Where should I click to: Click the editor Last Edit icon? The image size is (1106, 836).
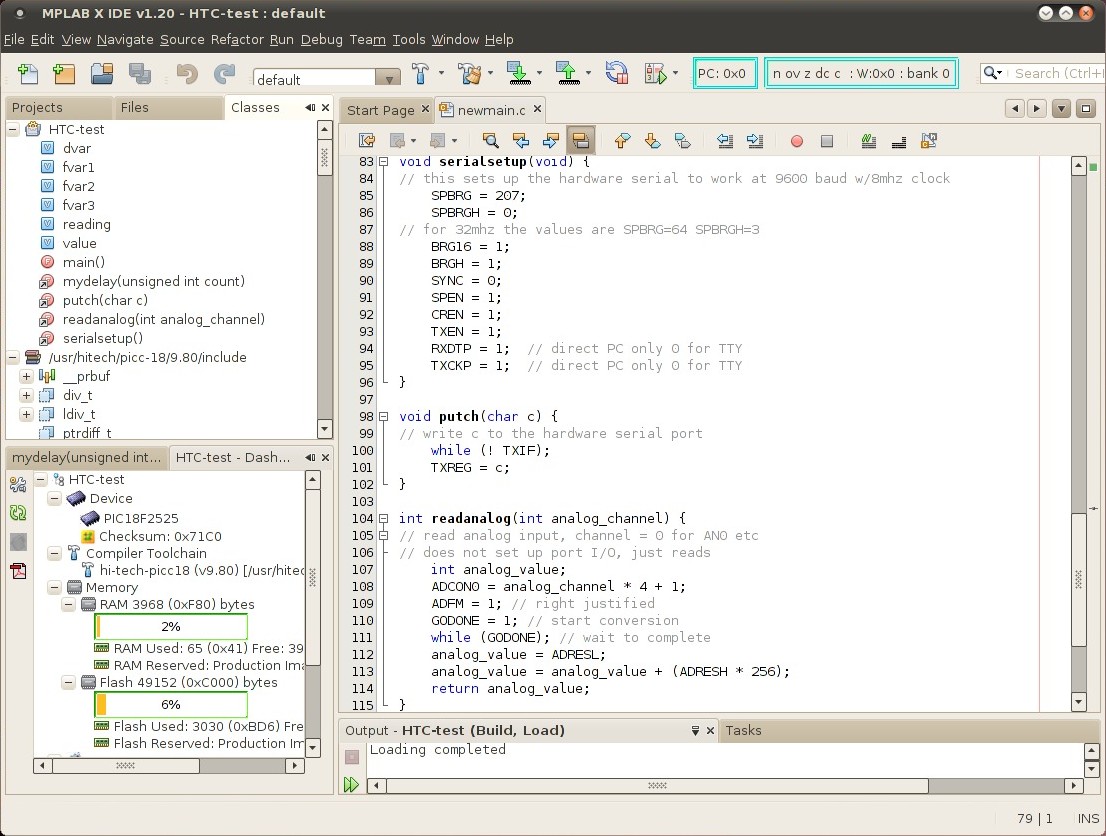pos(367,140)
